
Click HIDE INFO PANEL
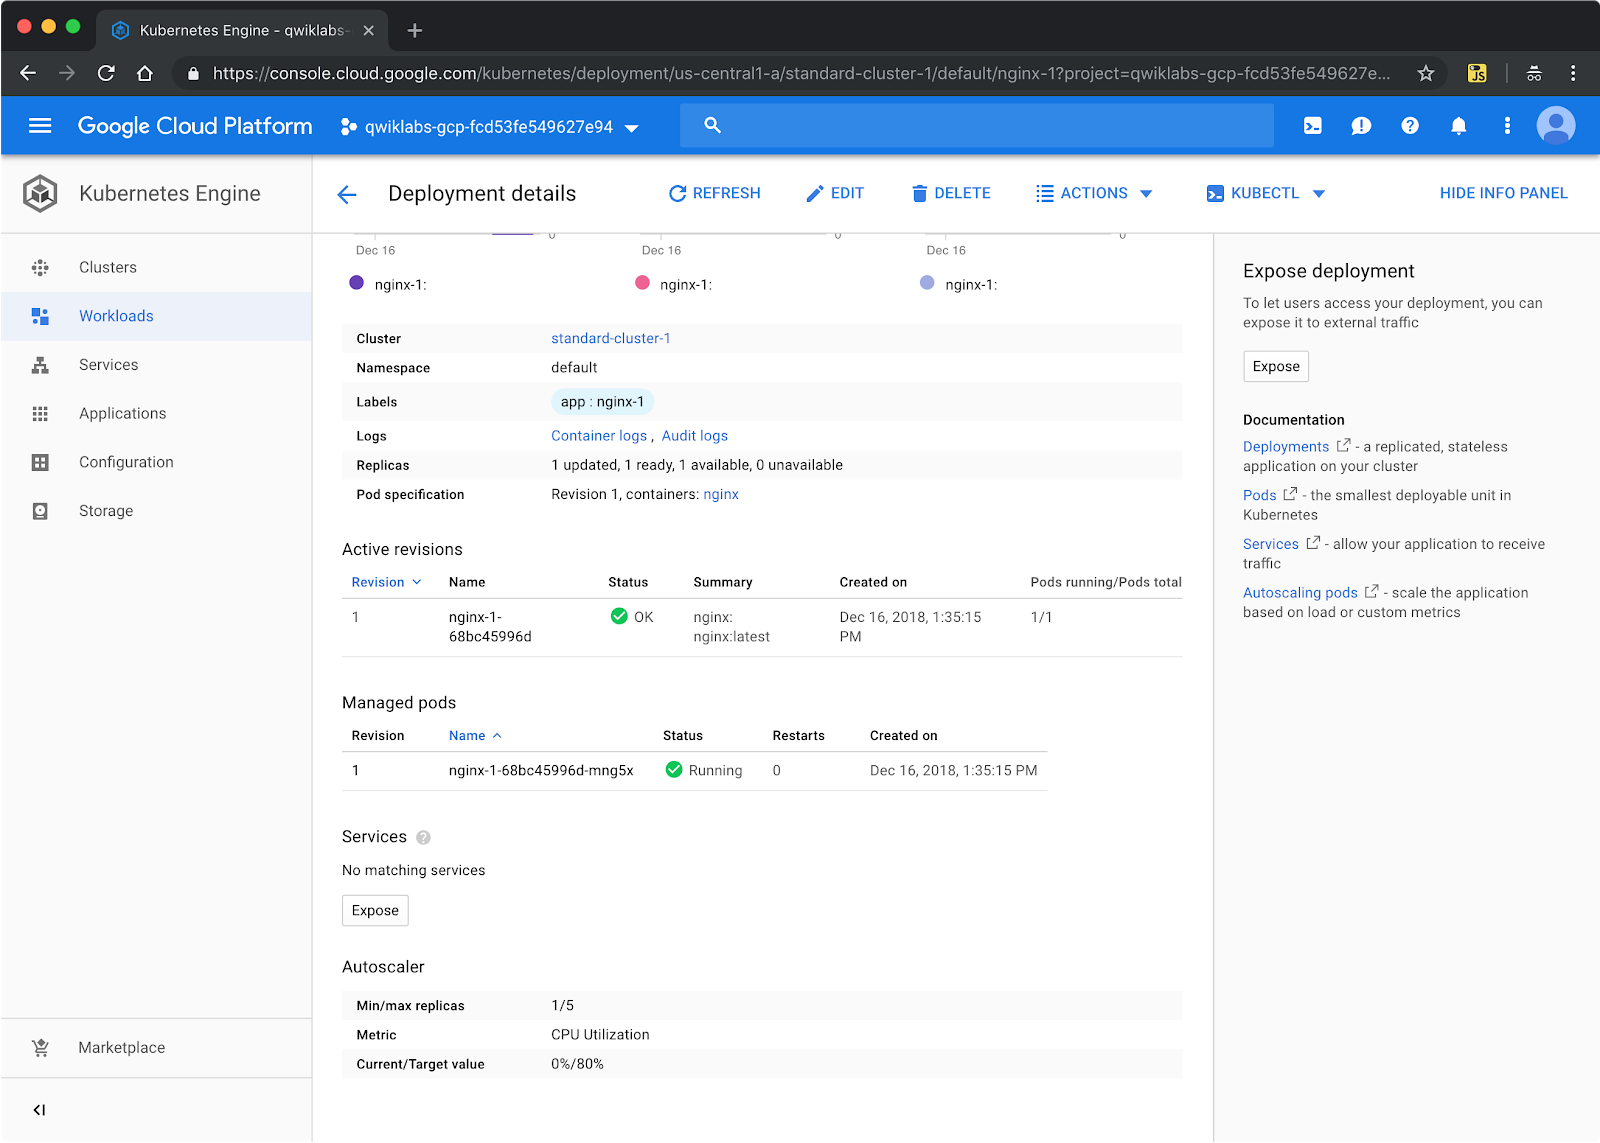pyautogui.click(x=1503, y=194)
